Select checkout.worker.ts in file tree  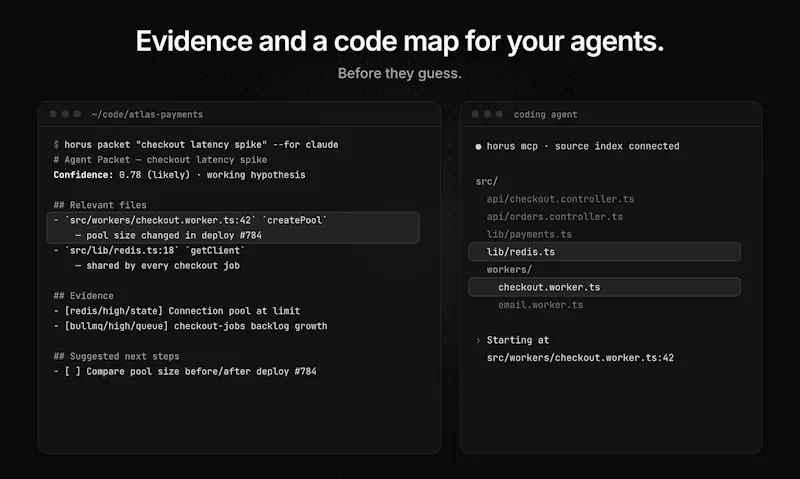[x=605, y=287]
